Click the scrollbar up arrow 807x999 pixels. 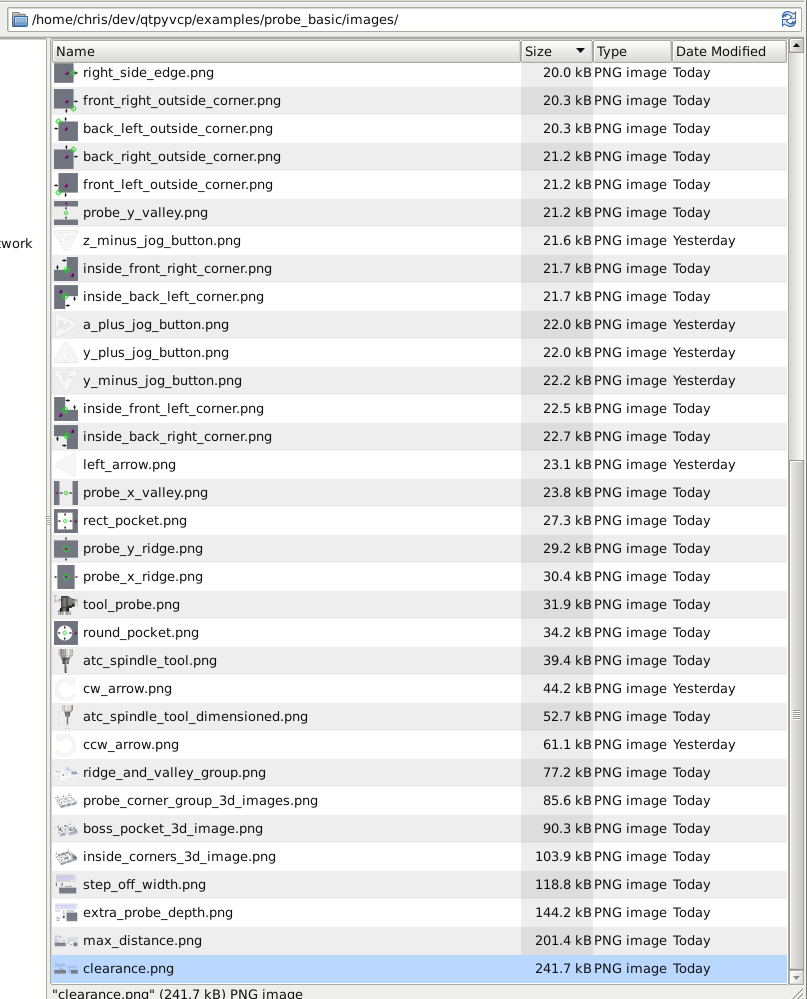tap(796, 45)
